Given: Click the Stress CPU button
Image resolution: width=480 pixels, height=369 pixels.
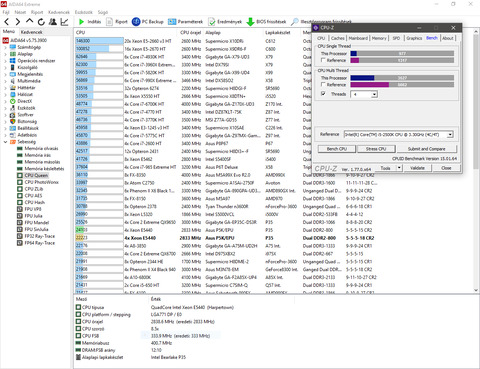Looking at the screenshot, I should click(x=376, y=149).
